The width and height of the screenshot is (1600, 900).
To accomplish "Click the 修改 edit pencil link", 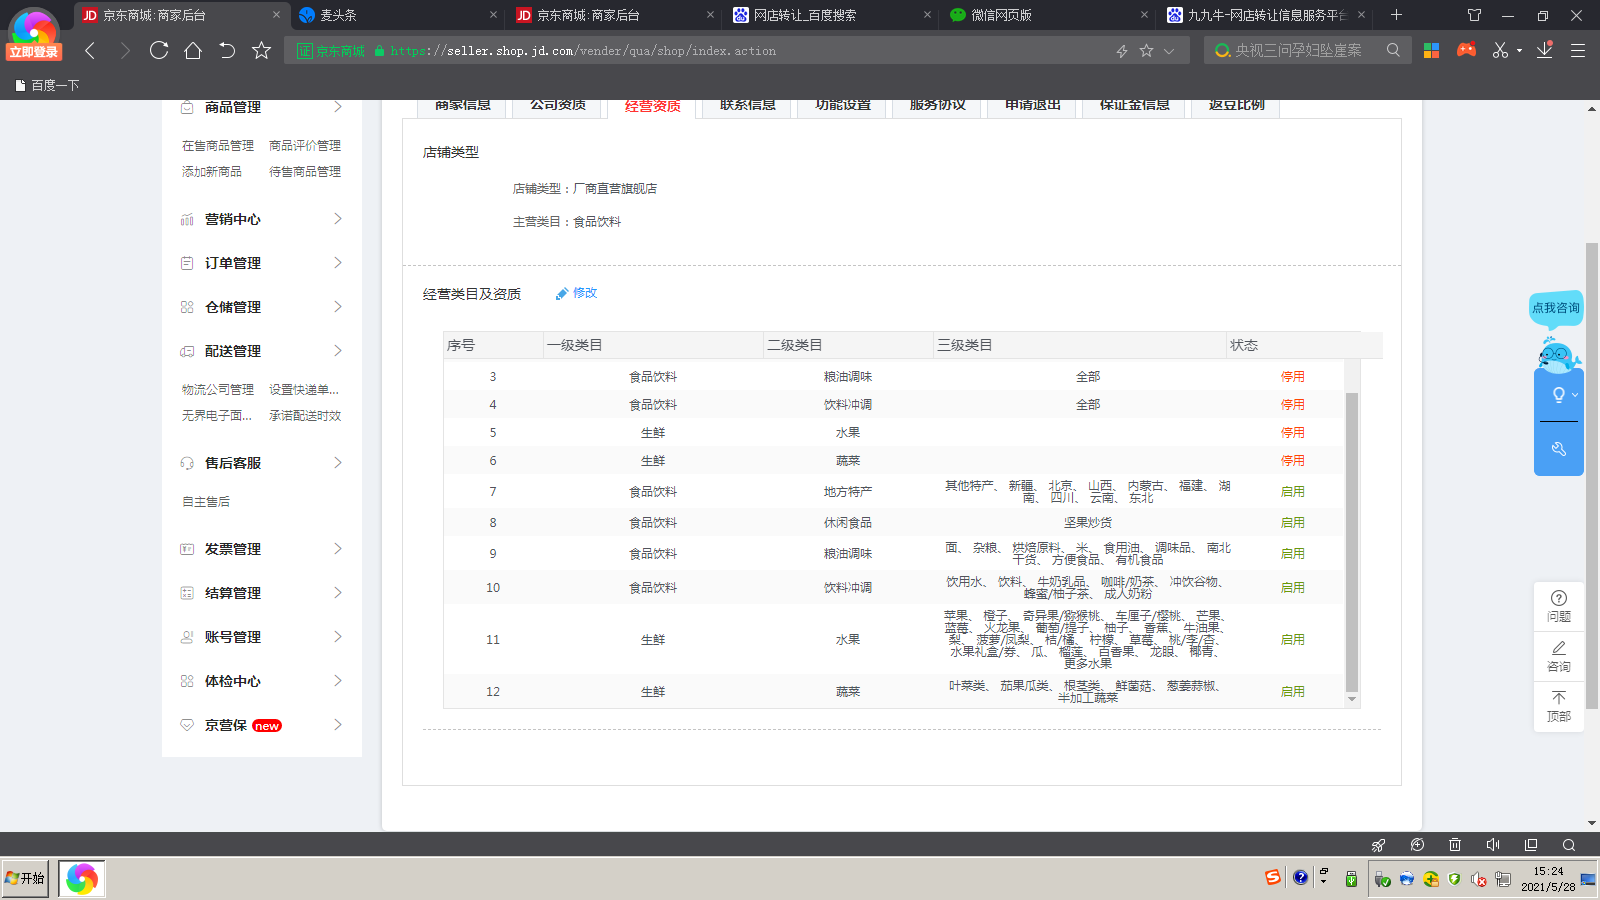I will [577, 293].
